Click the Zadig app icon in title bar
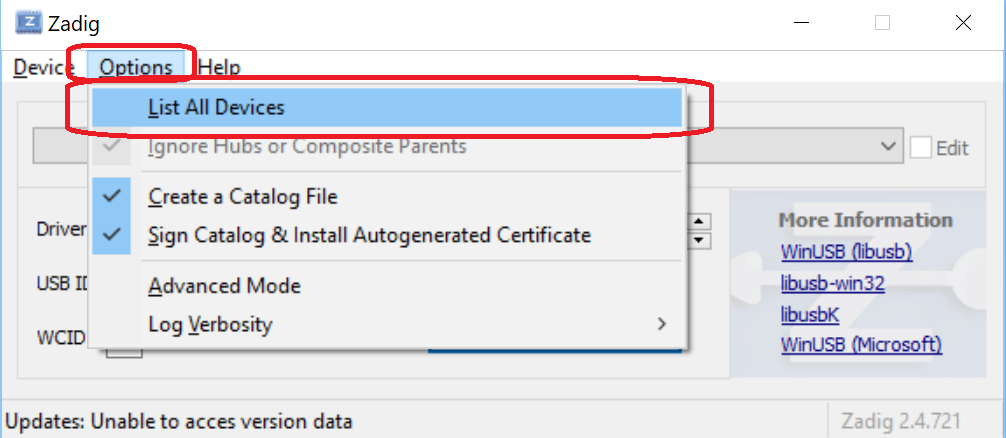This screenshot has height=438, width=1006. [x=28, y=23]
